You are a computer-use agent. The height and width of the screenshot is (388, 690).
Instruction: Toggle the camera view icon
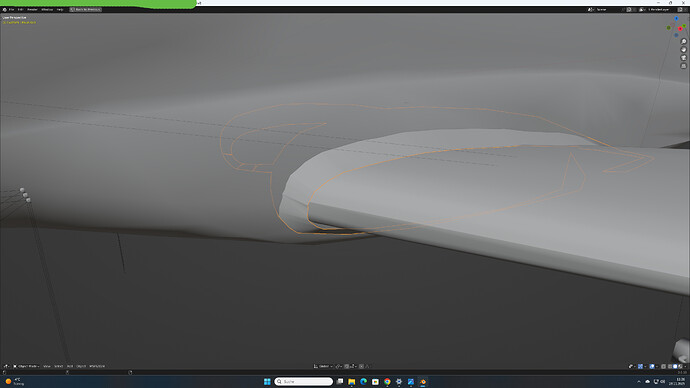click(683, 58)
